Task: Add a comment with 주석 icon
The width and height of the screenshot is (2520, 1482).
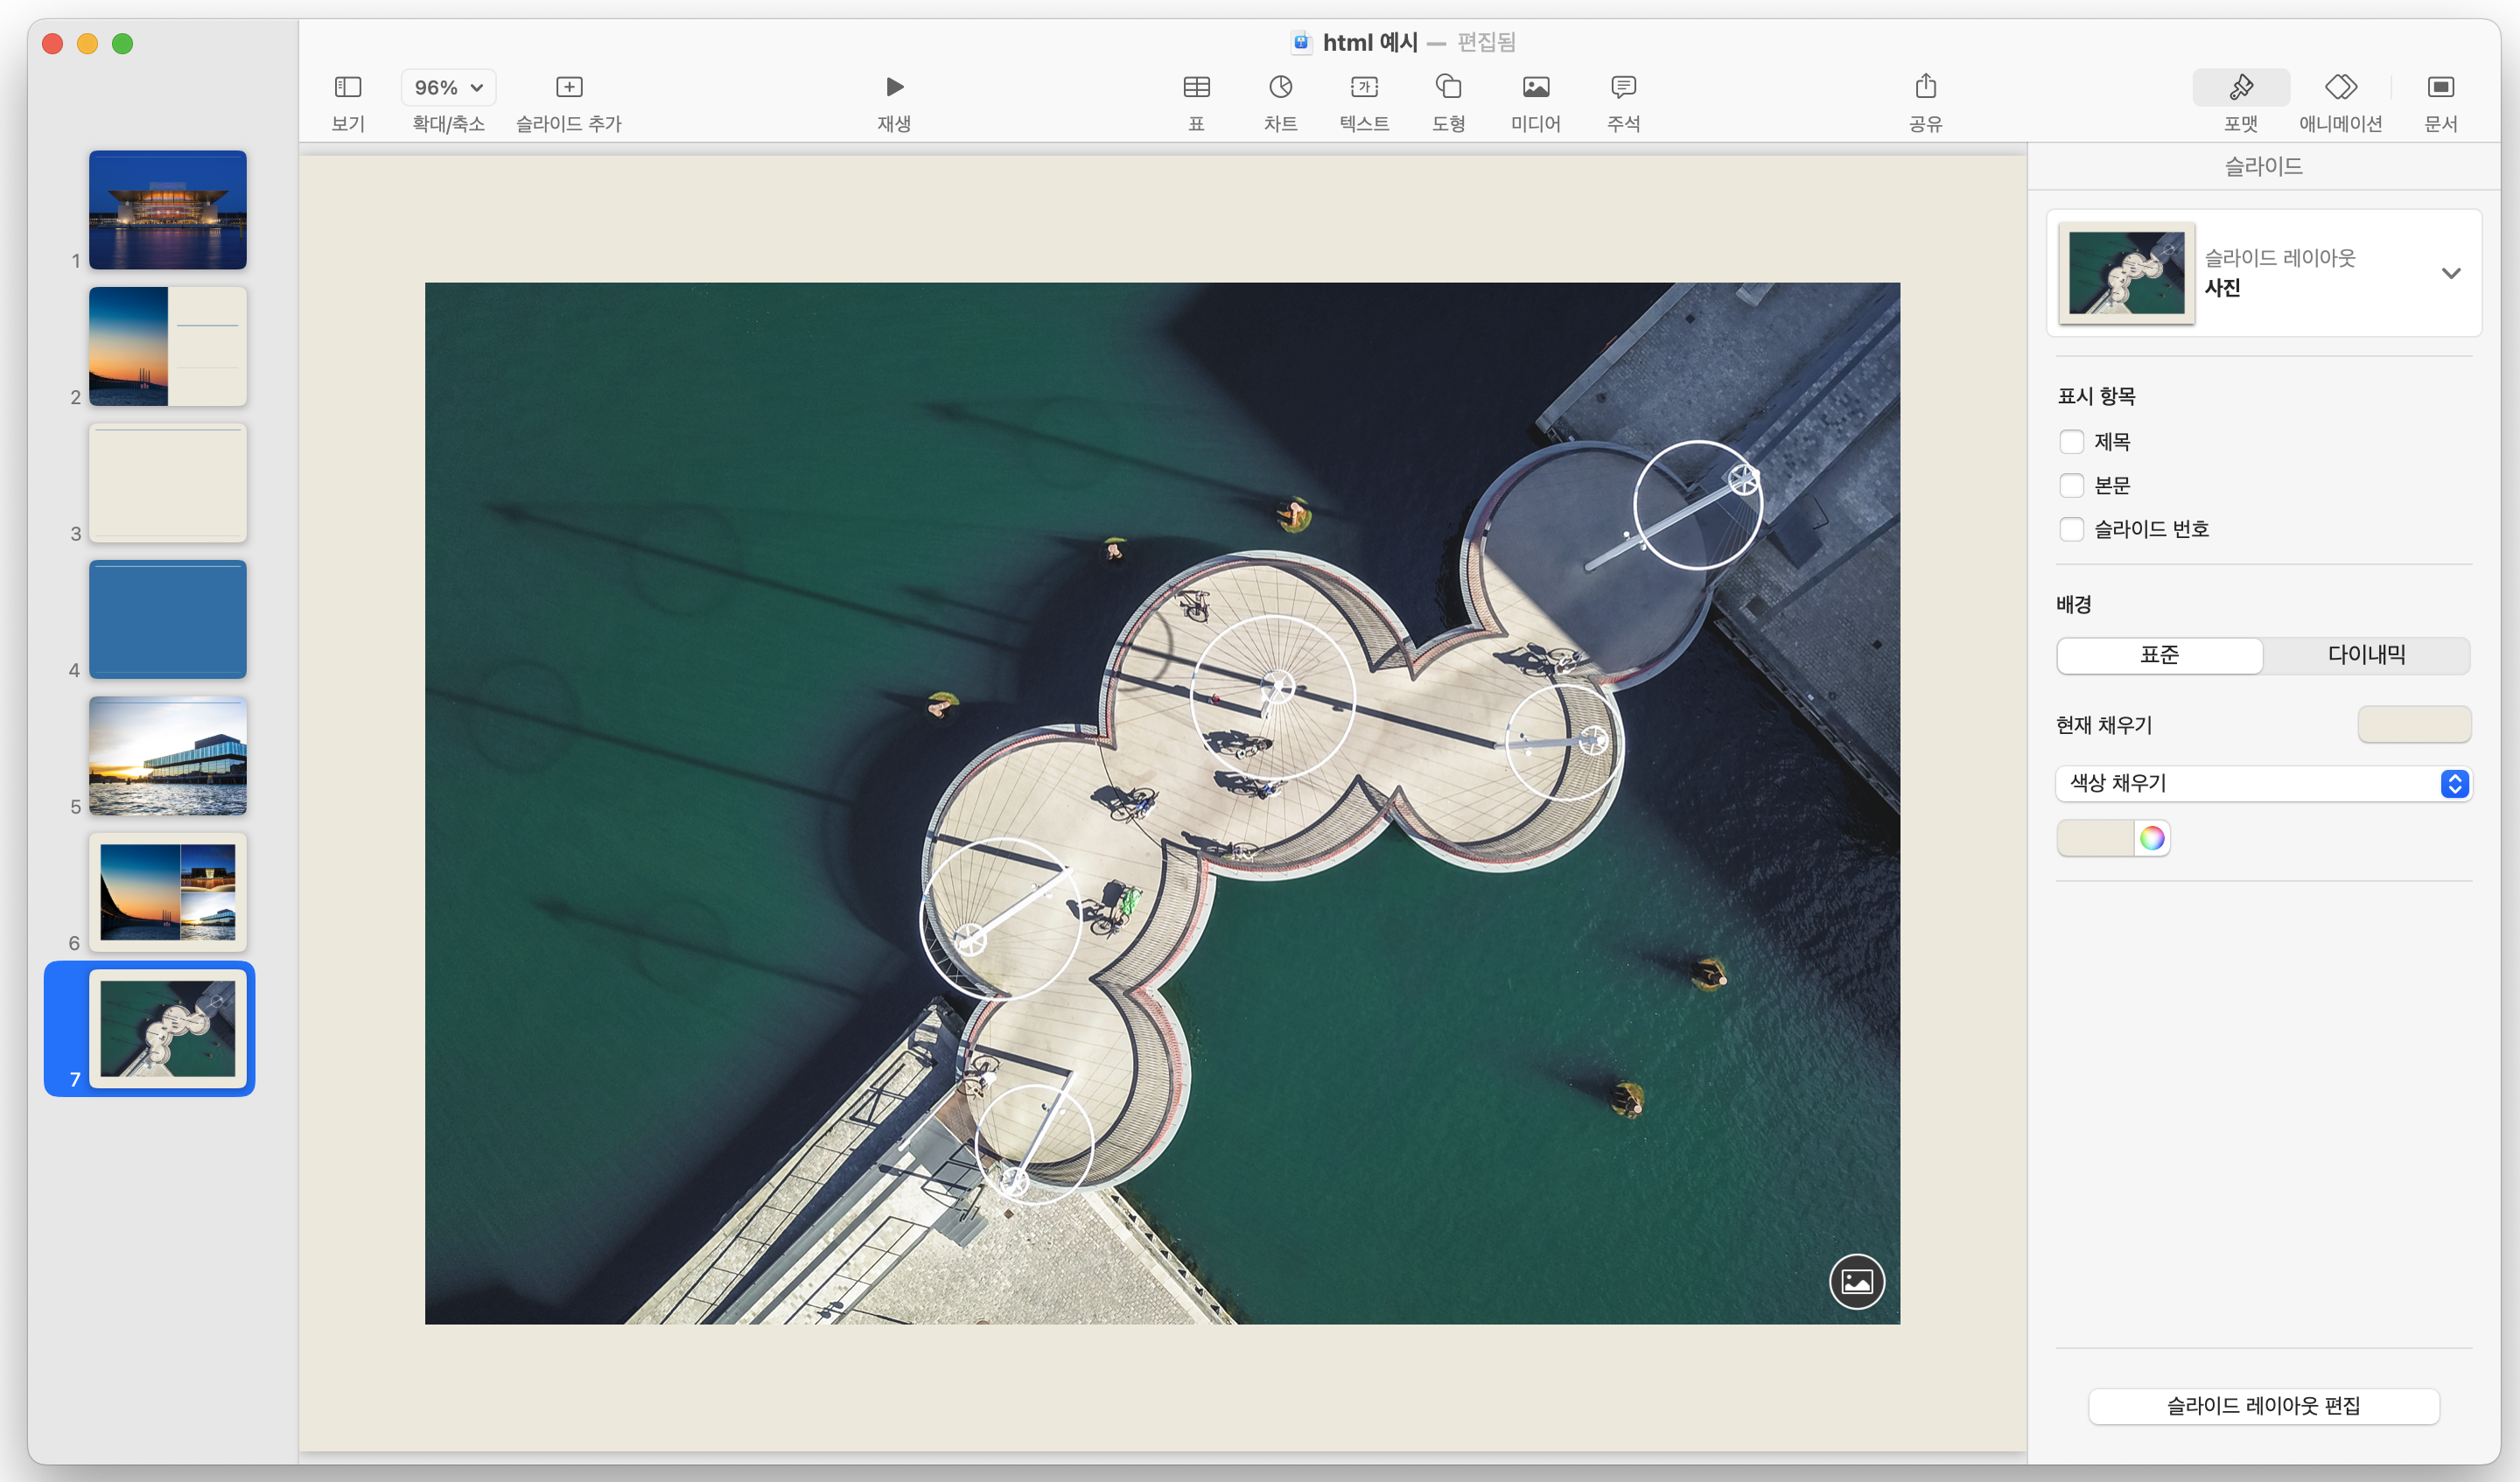Action: [1623, 87]
